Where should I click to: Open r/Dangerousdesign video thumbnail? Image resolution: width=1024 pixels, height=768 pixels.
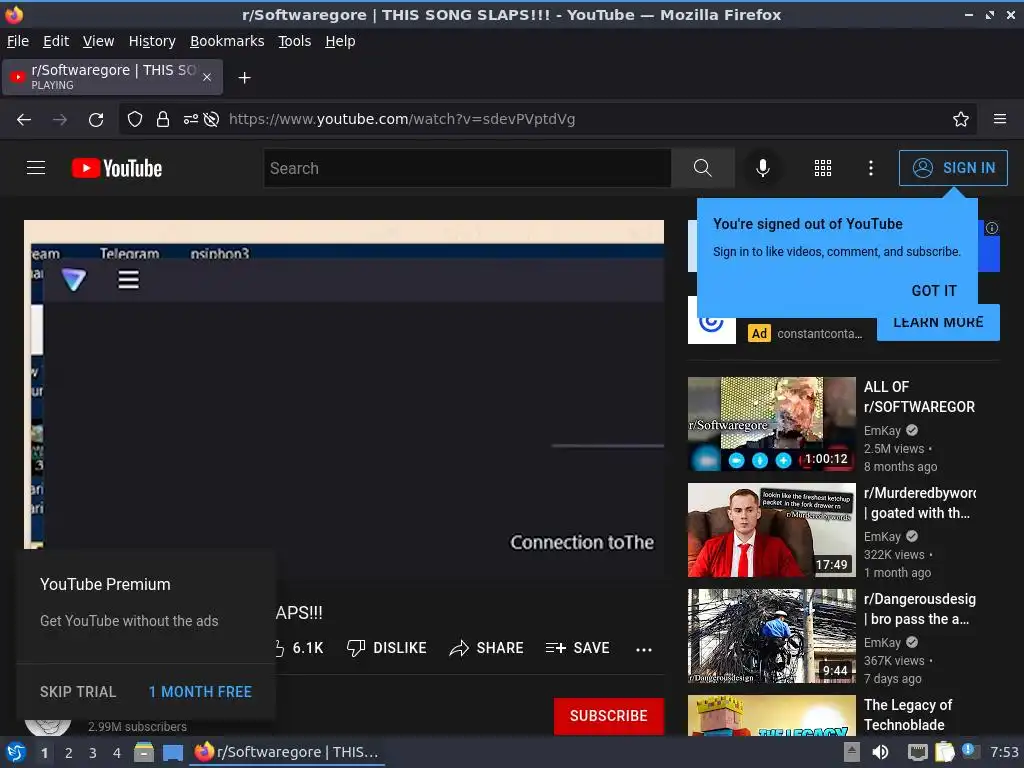click(771, 636)
